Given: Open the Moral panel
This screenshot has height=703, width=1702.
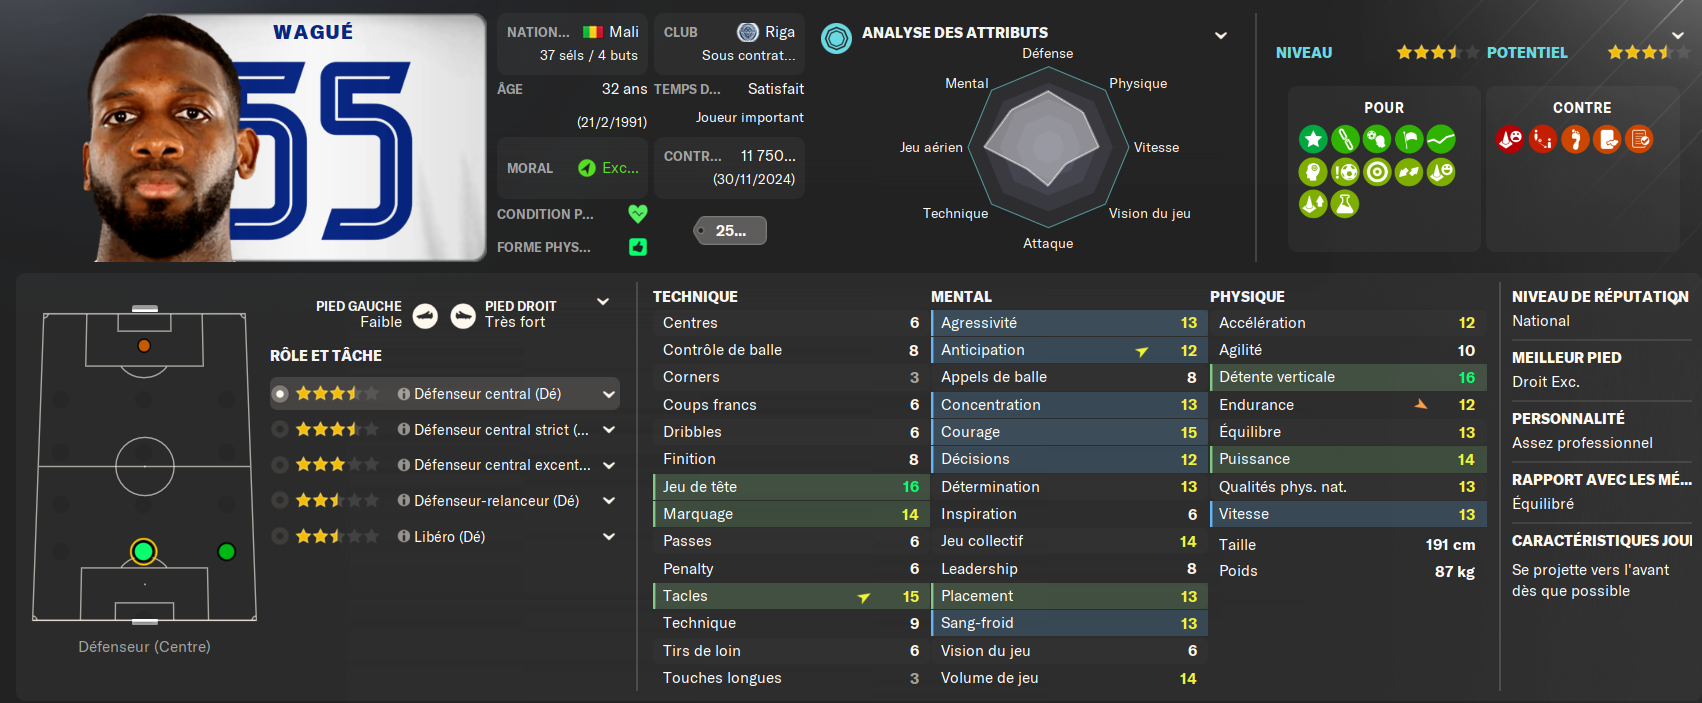Looking at the screenshot, I should click(x=573, y=168).
